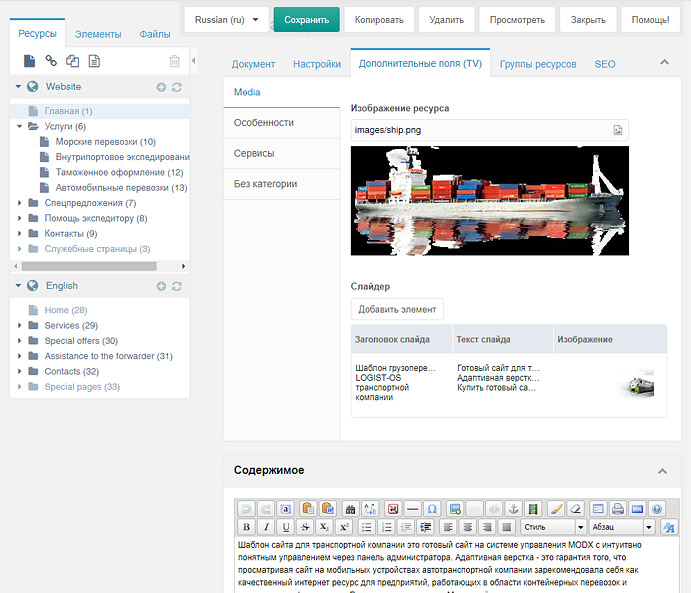Toggle bold formatting in content editor
Screen dimensions: 691x593
[x=246, y=527]
